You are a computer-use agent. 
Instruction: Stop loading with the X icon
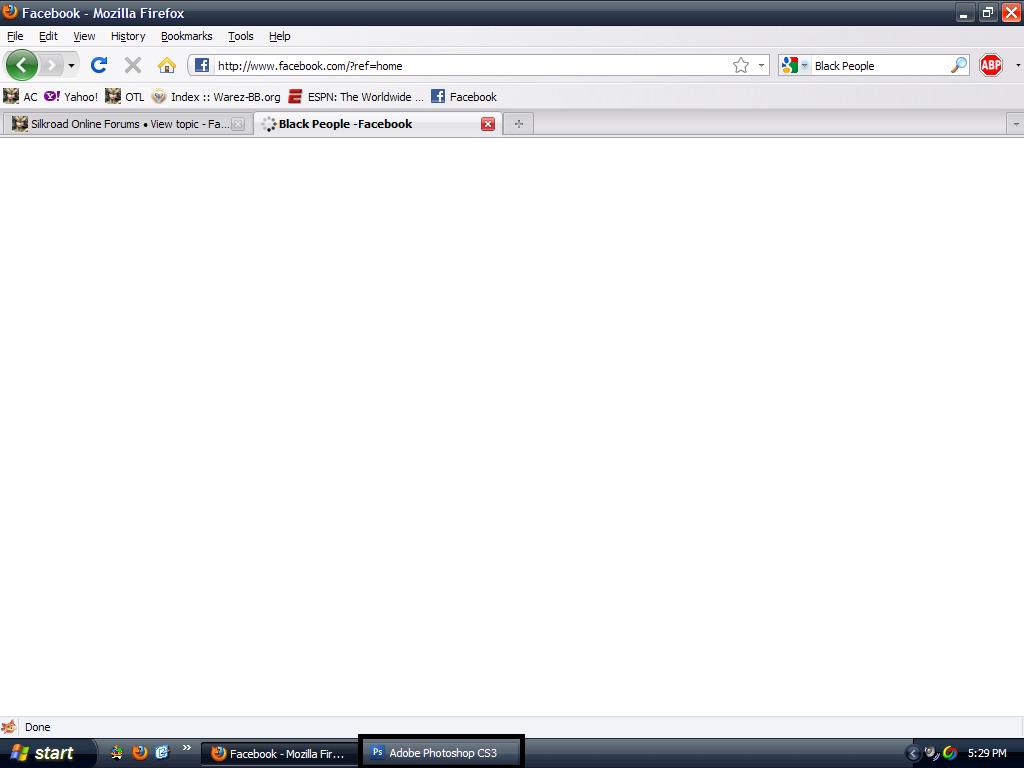click(132, 66)
